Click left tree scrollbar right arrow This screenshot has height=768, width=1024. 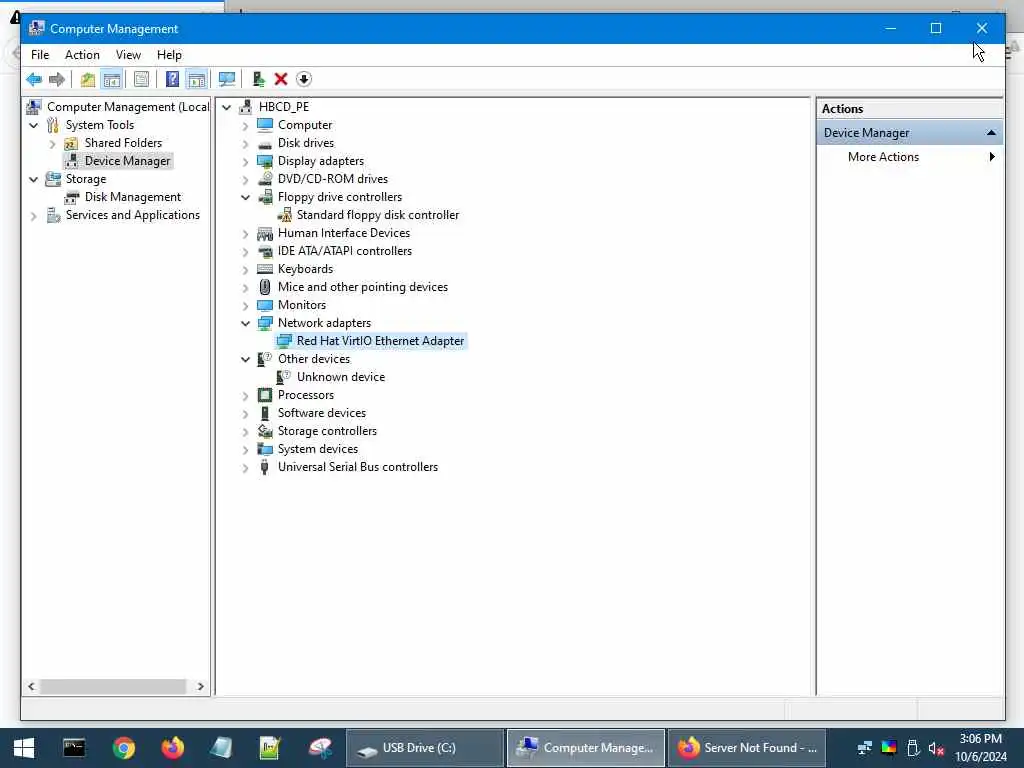click(x=200, y=686)
